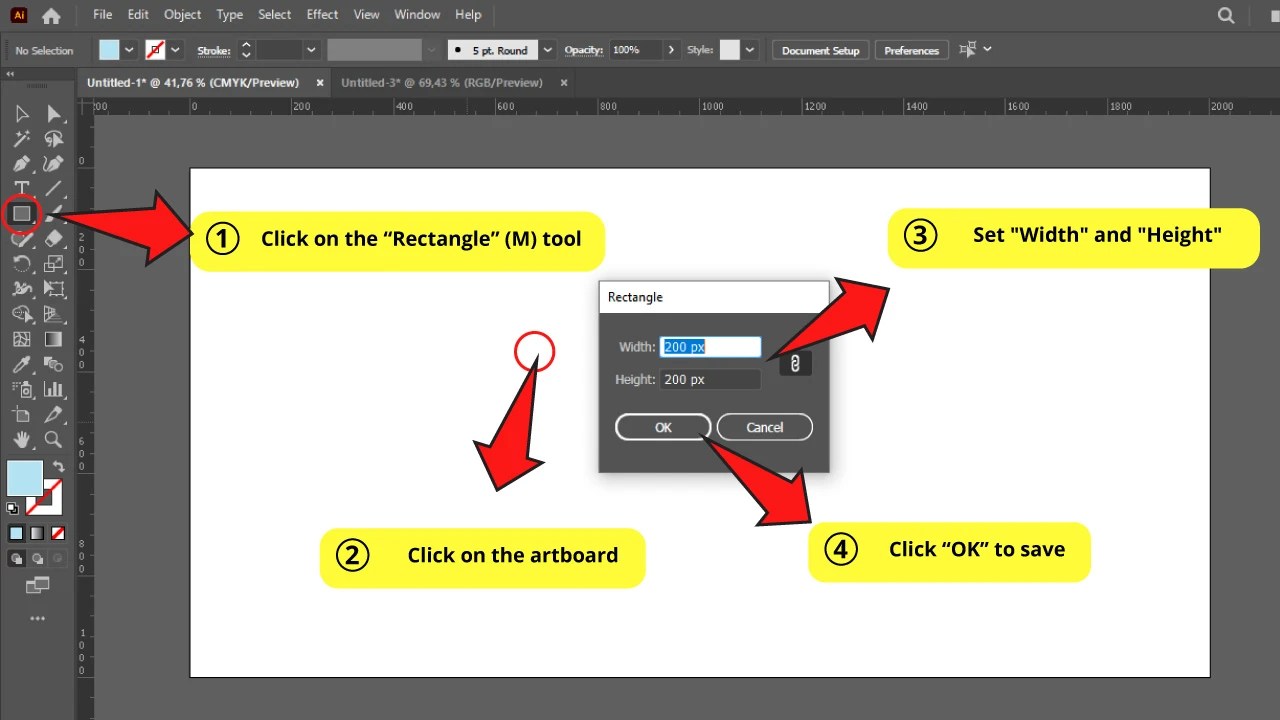
Task: Switch to the Draw Behind drawing mode
Action: point(37,559)
